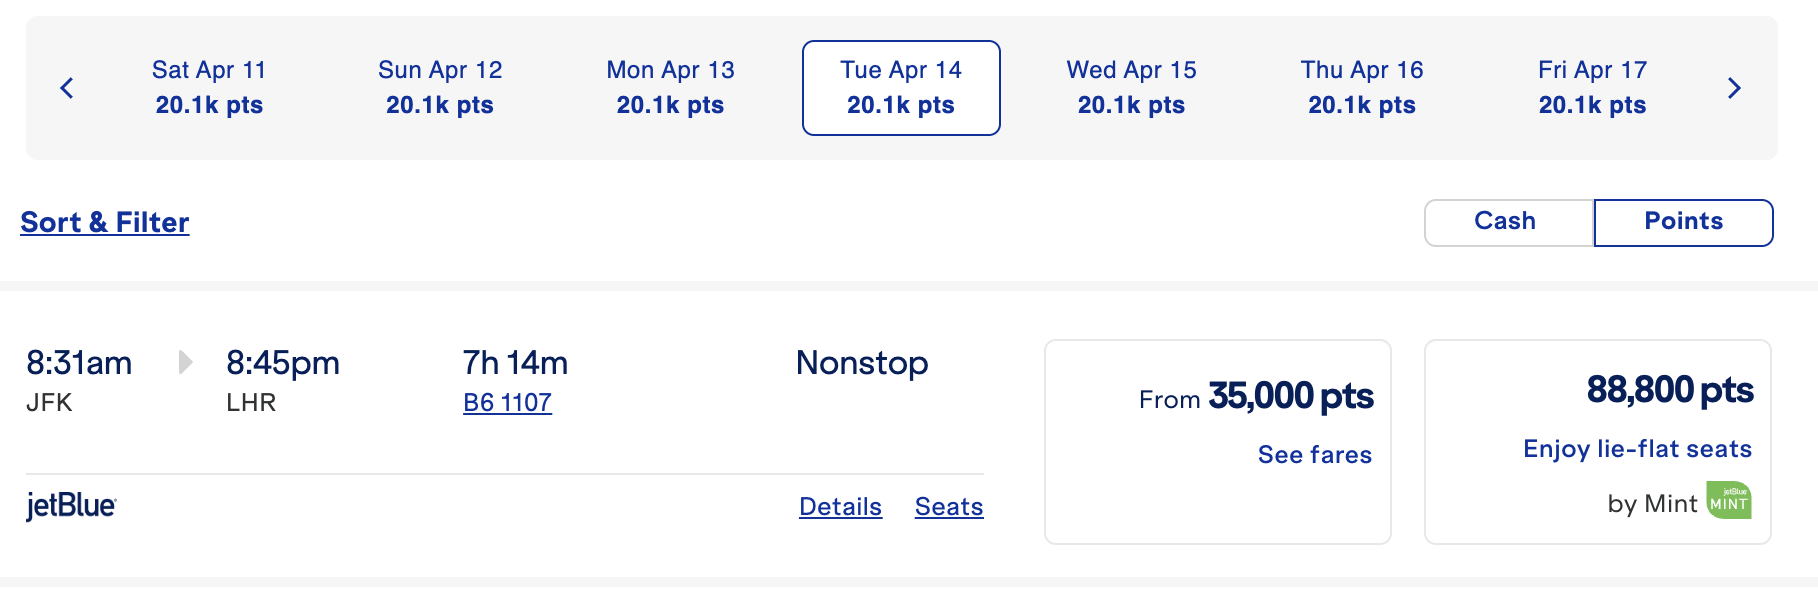Click See fares to expand fare options

[1314, 455]
